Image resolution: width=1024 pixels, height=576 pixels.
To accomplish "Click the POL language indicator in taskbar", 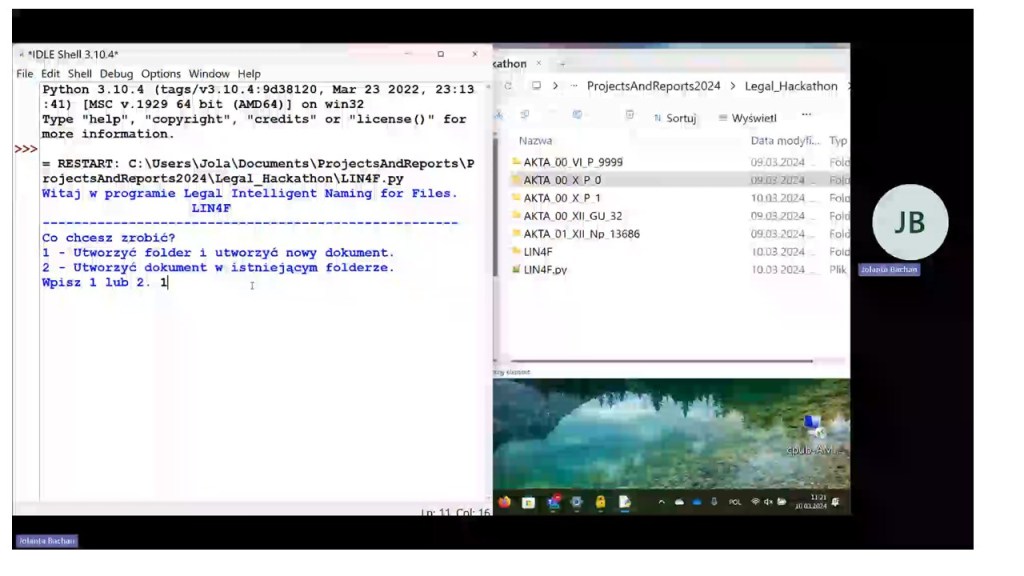I will (735, 502).
